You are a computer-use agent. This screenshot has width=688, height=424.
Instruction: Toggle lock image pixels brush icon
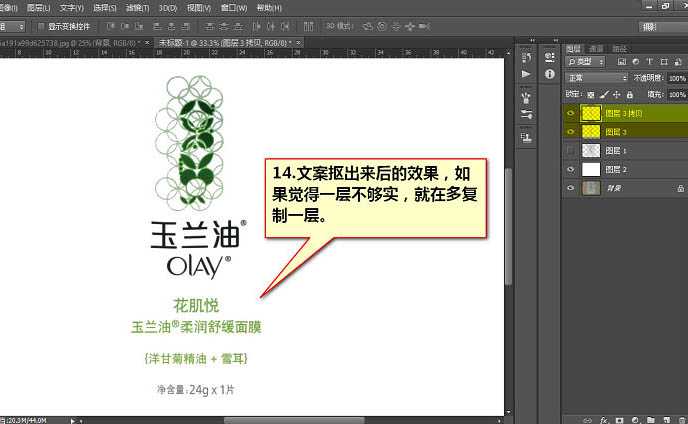tap(604, 94)
